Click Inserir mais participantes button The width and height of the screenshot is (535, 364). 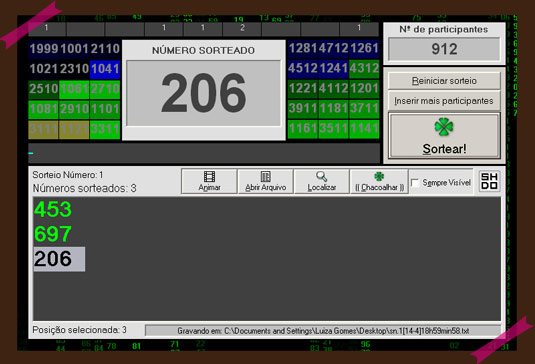(x=444, y=101)
